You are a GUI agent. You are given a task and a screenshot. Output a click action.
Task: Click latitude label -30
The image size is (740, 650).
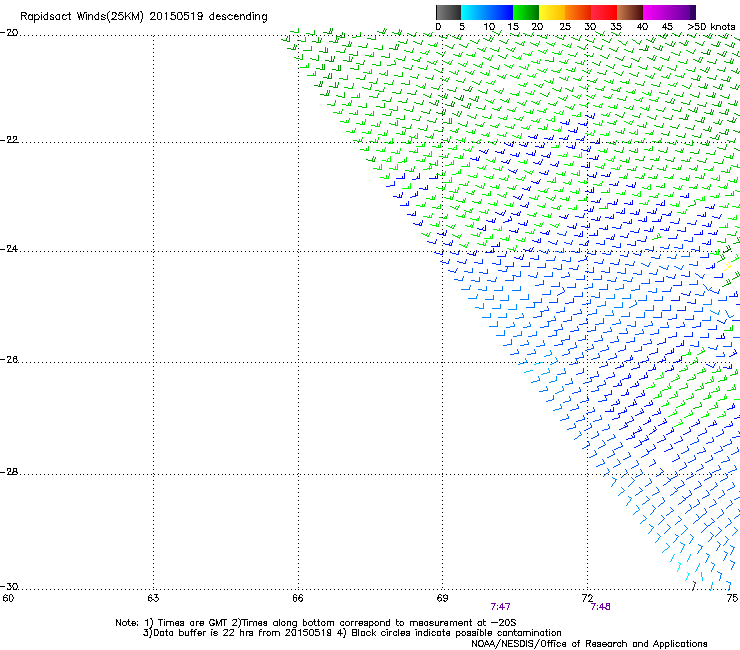(x=9, y=586)
